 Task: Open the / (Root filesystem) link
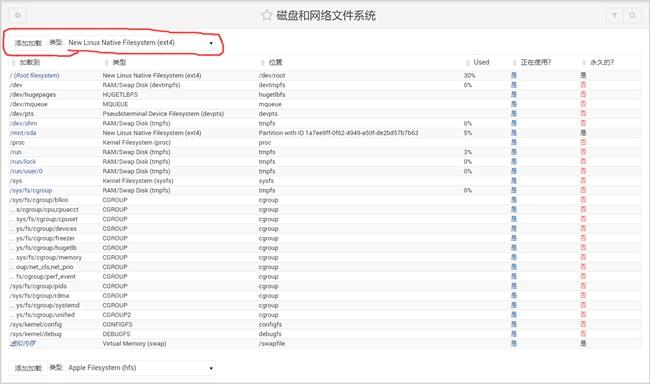click(x=35, y=75)
